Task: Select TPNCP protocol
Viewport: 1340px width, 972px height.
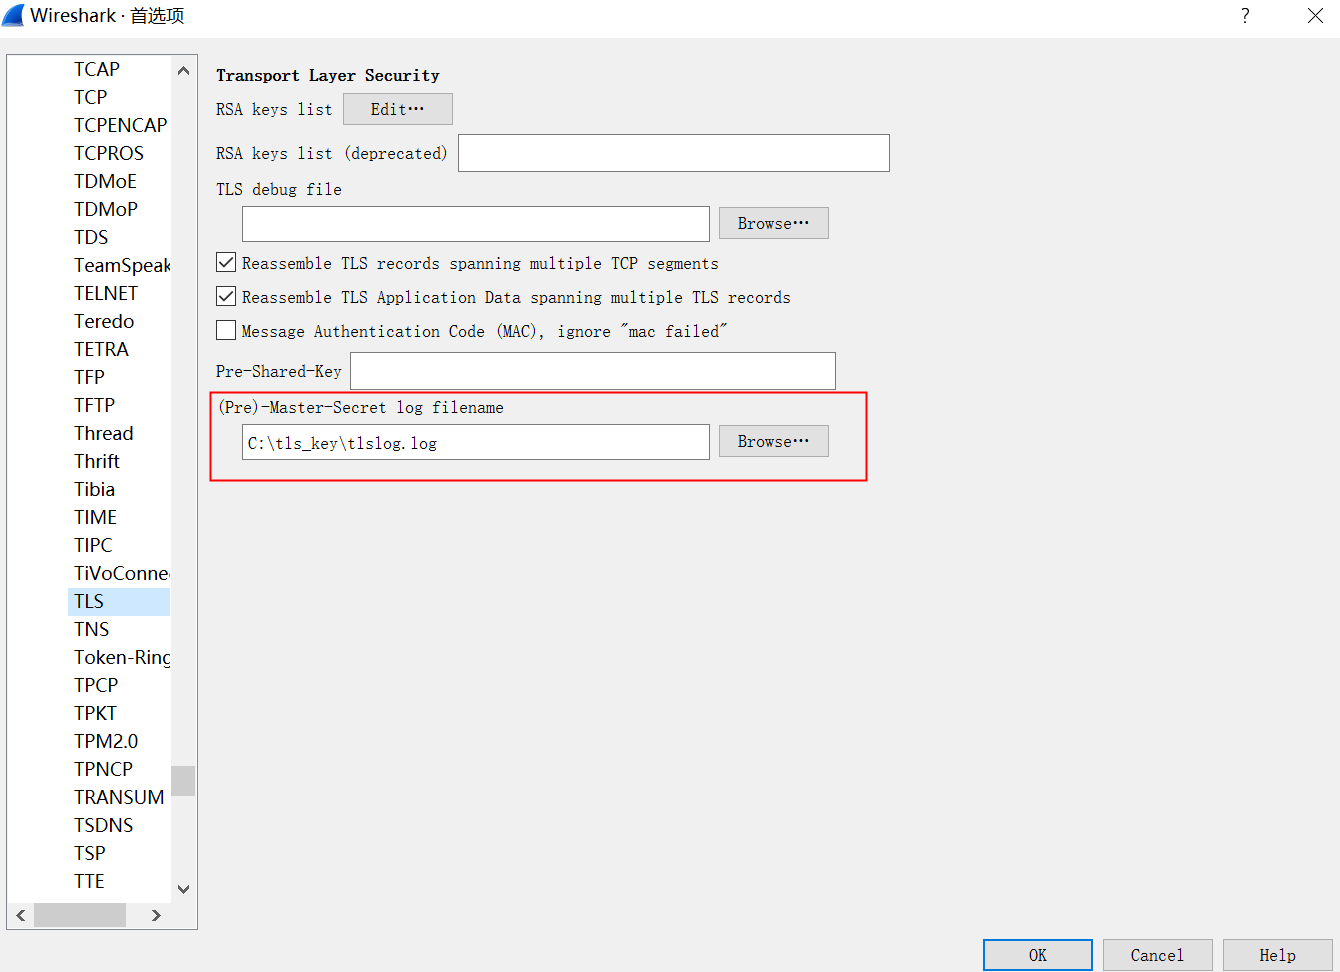Action: 104,769
